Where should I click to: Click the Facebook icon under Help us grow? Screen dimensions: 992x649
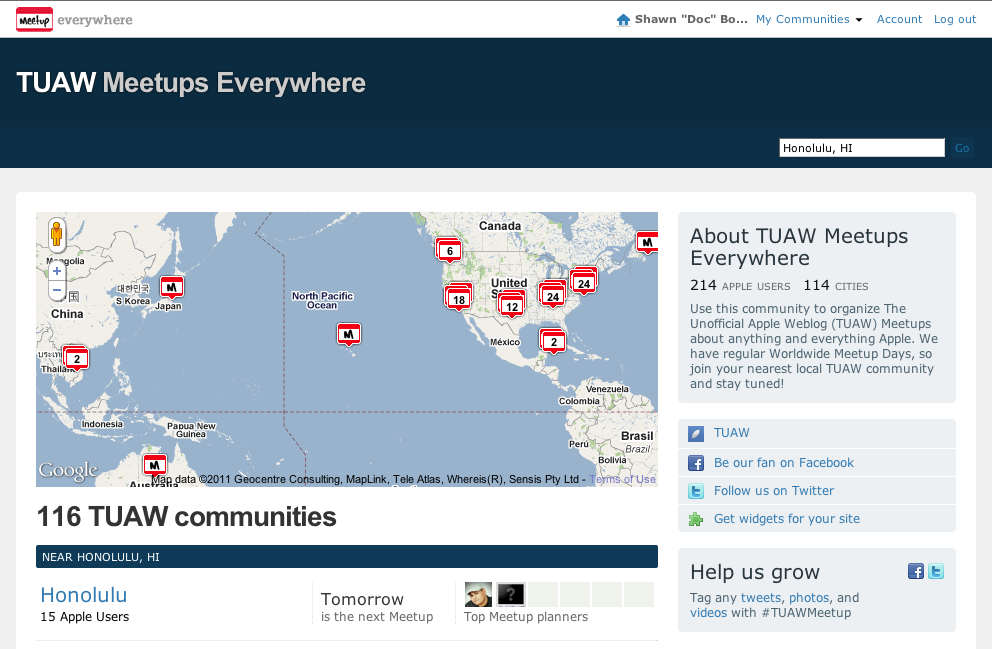(915, 571)
